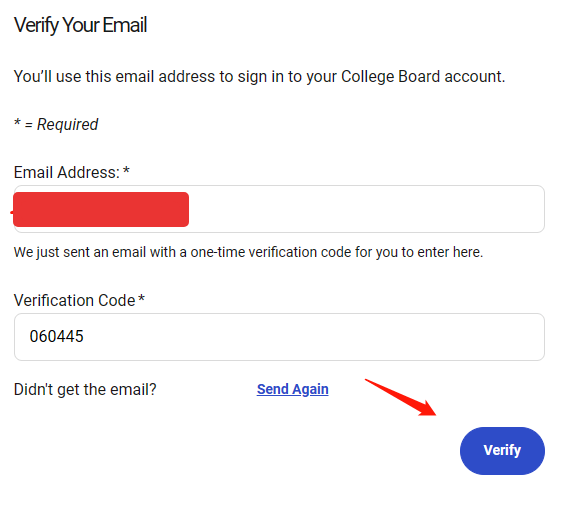Focus the Verification Code input field
Image resolution: width=573 pixels, height=507 pixels.
[x=279, y=337]
